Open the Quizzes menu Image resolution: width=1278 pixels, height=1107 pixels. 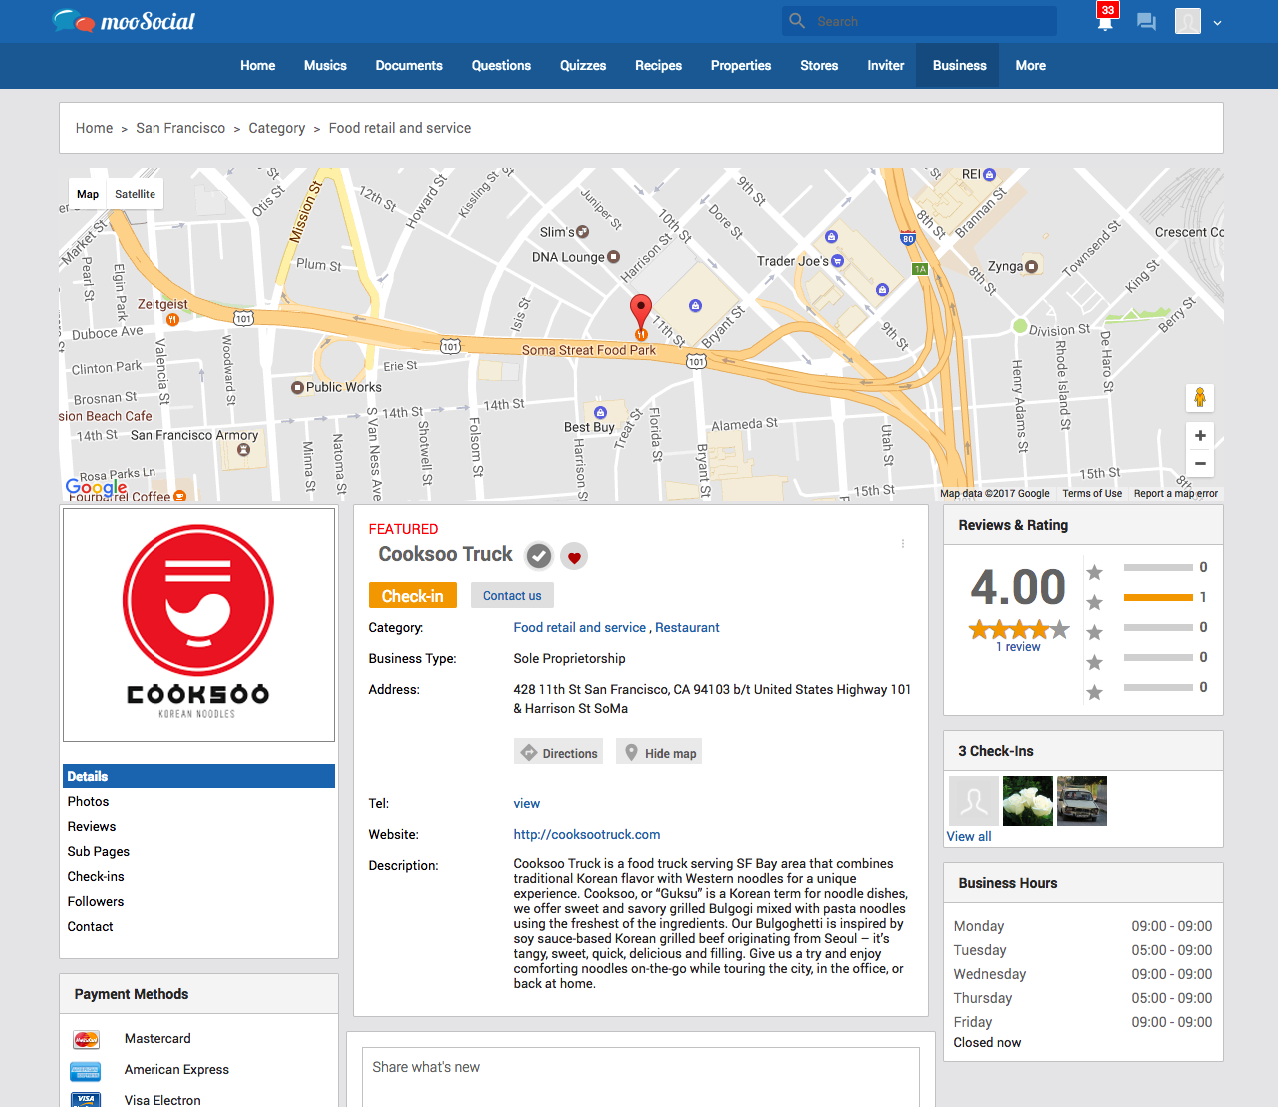583,66
